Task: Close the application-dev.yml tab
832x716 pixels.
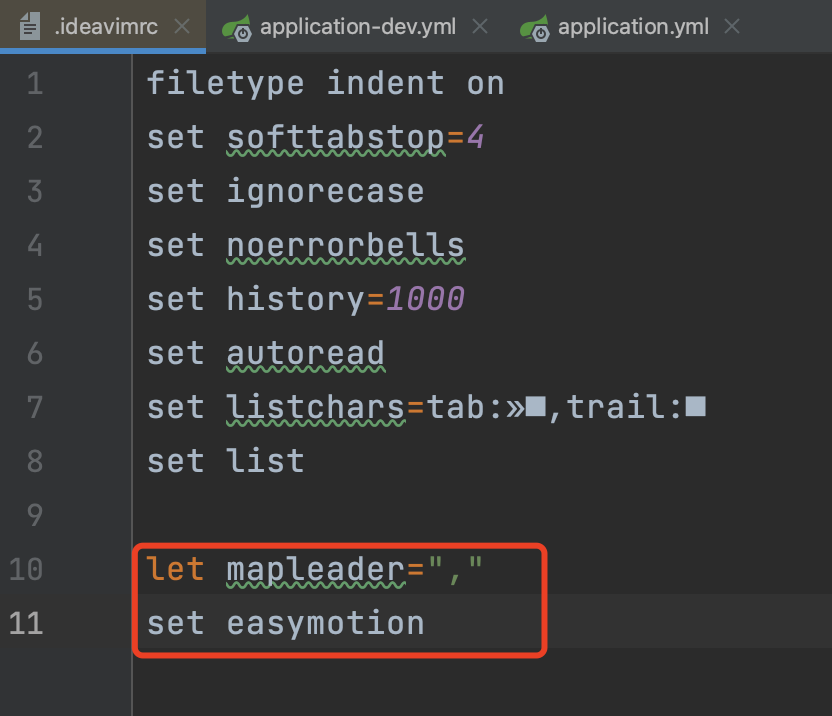Action: pyautogui.click(x=480, y=26)
